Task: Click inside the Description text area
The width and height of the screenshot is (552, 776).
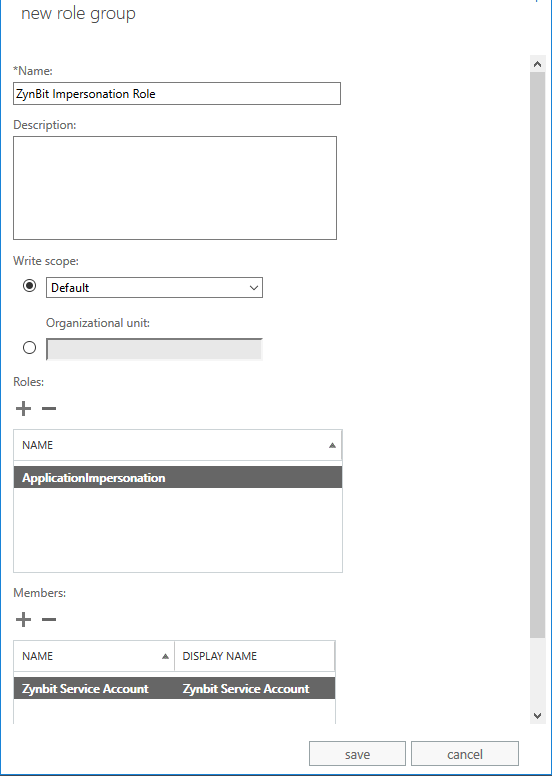Action: coord(175,188)
